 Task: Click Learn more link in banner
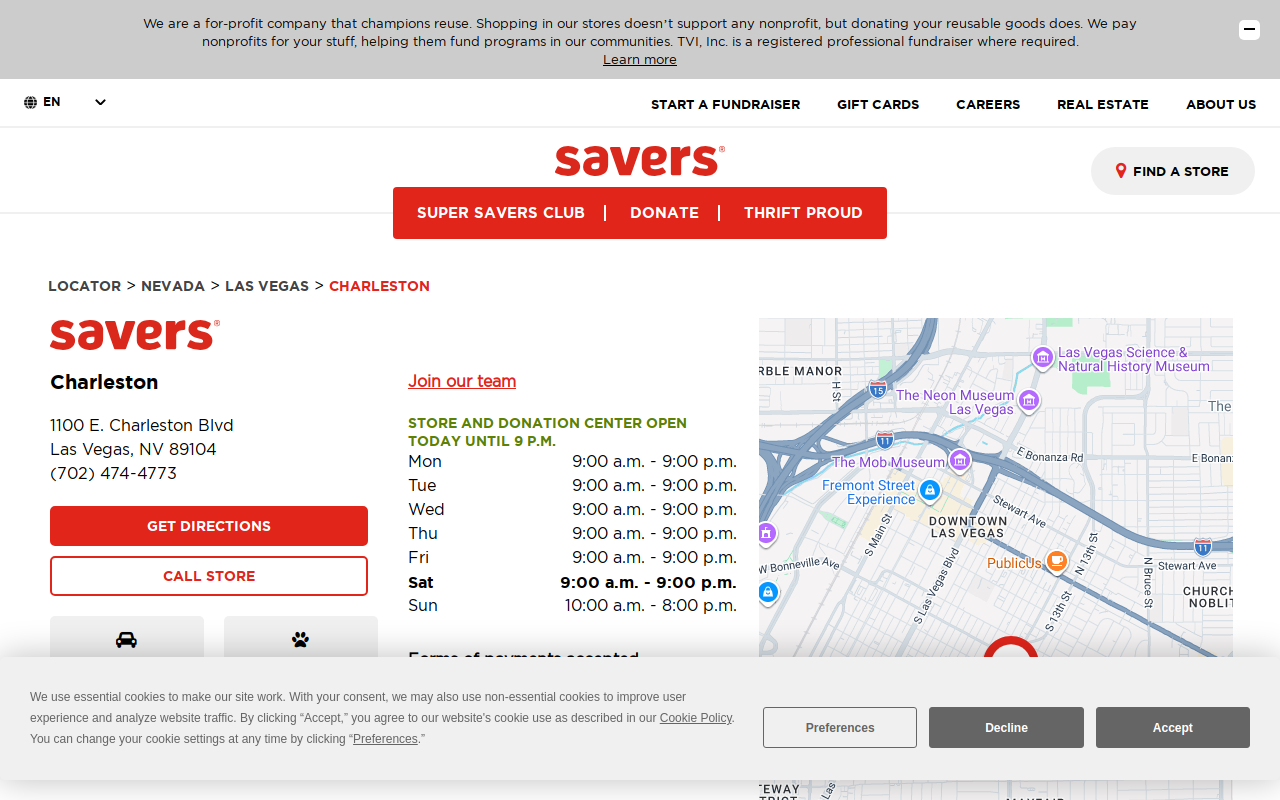(x=640, y=60)
